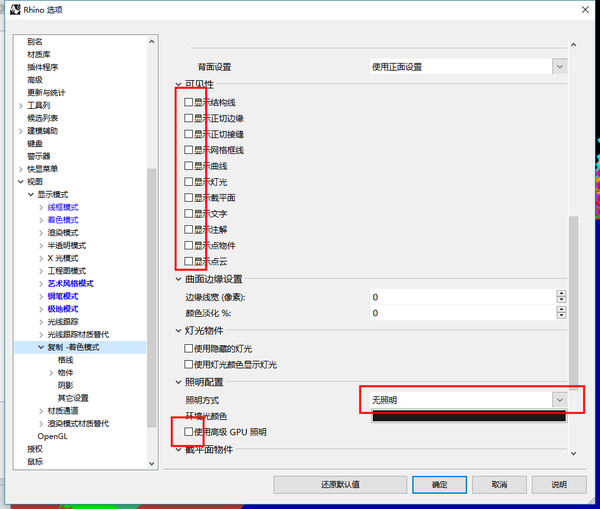Viewport: 600px width, 509px height.
Task: Click the tree panel scroll-down arrow
Action: (152, 463)
